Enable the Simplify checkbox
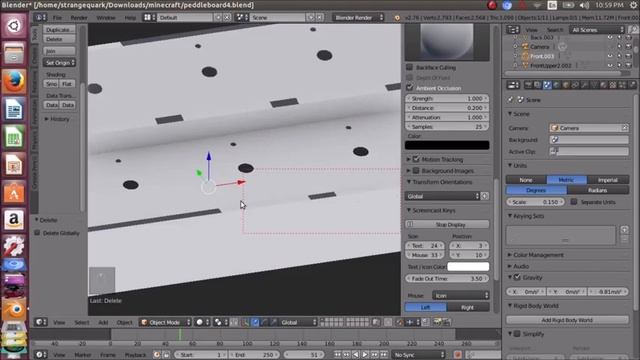Viewport: 640px width, 360px height. click(518, 334)
